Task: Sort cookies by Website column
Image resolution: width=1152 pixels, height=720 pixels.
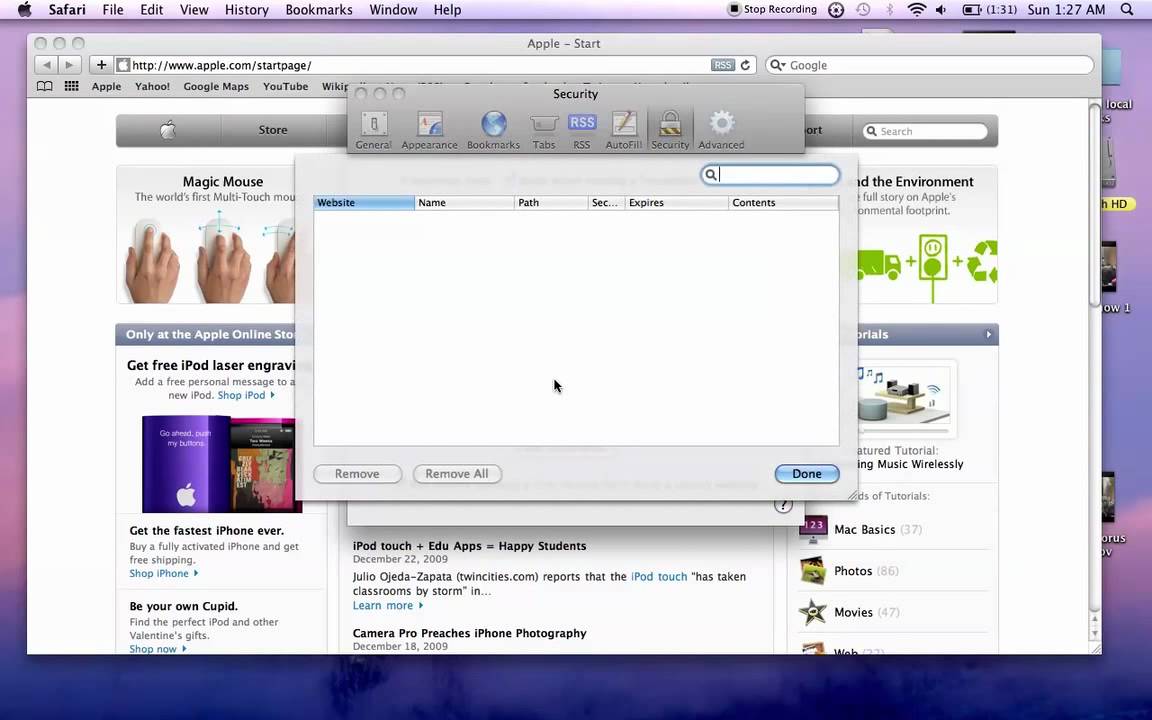Action: (364, 203)
